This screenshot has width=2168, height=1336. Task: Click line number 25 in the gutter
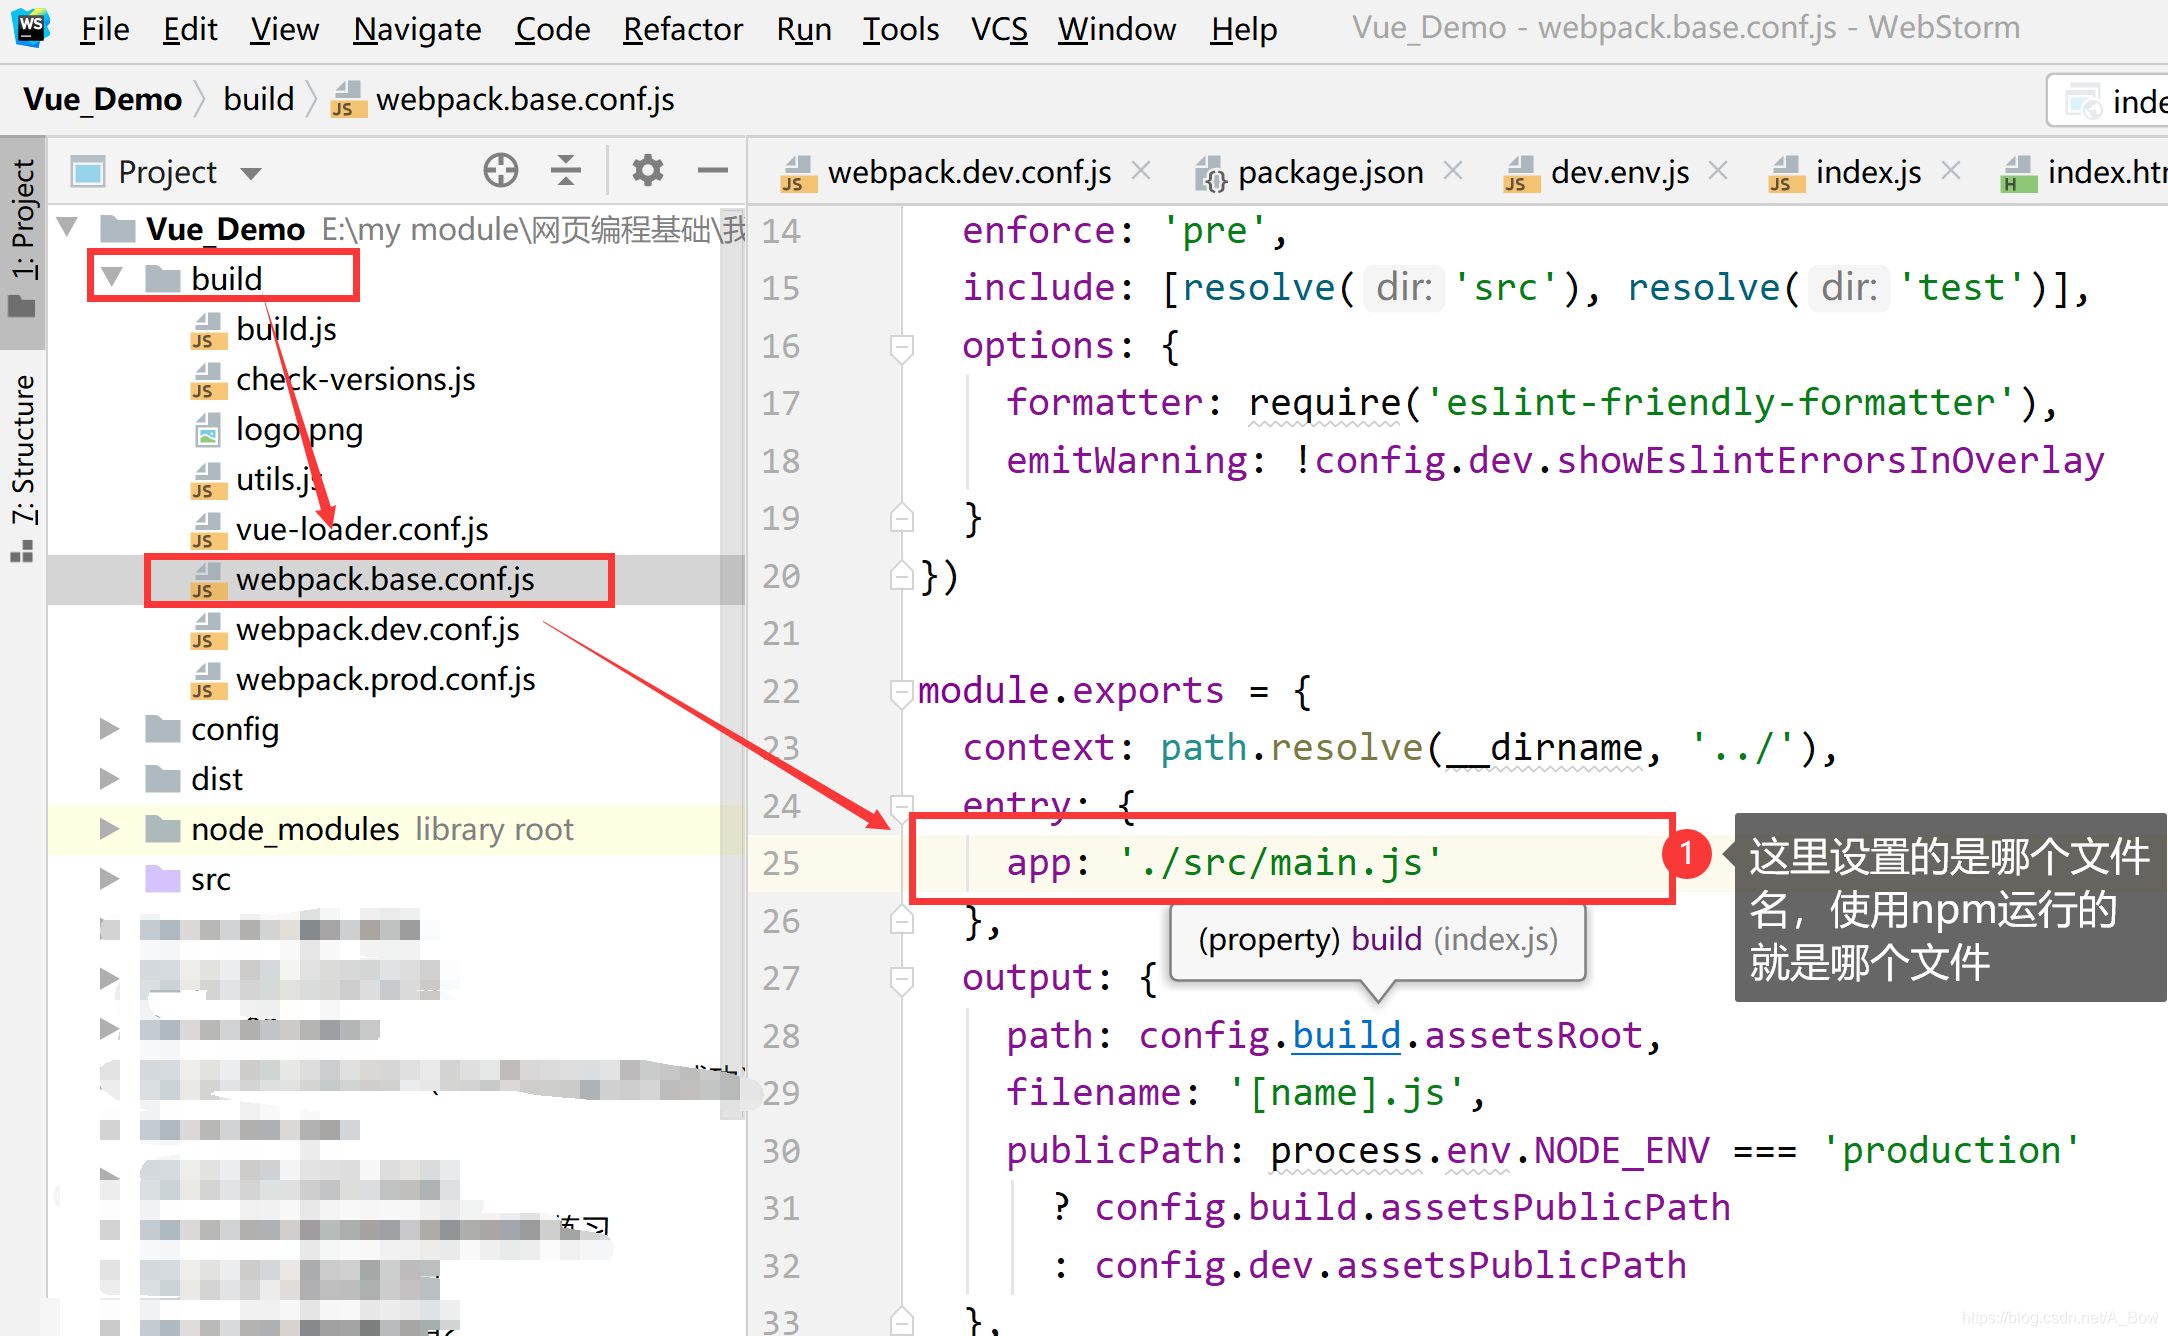point(781,862)
